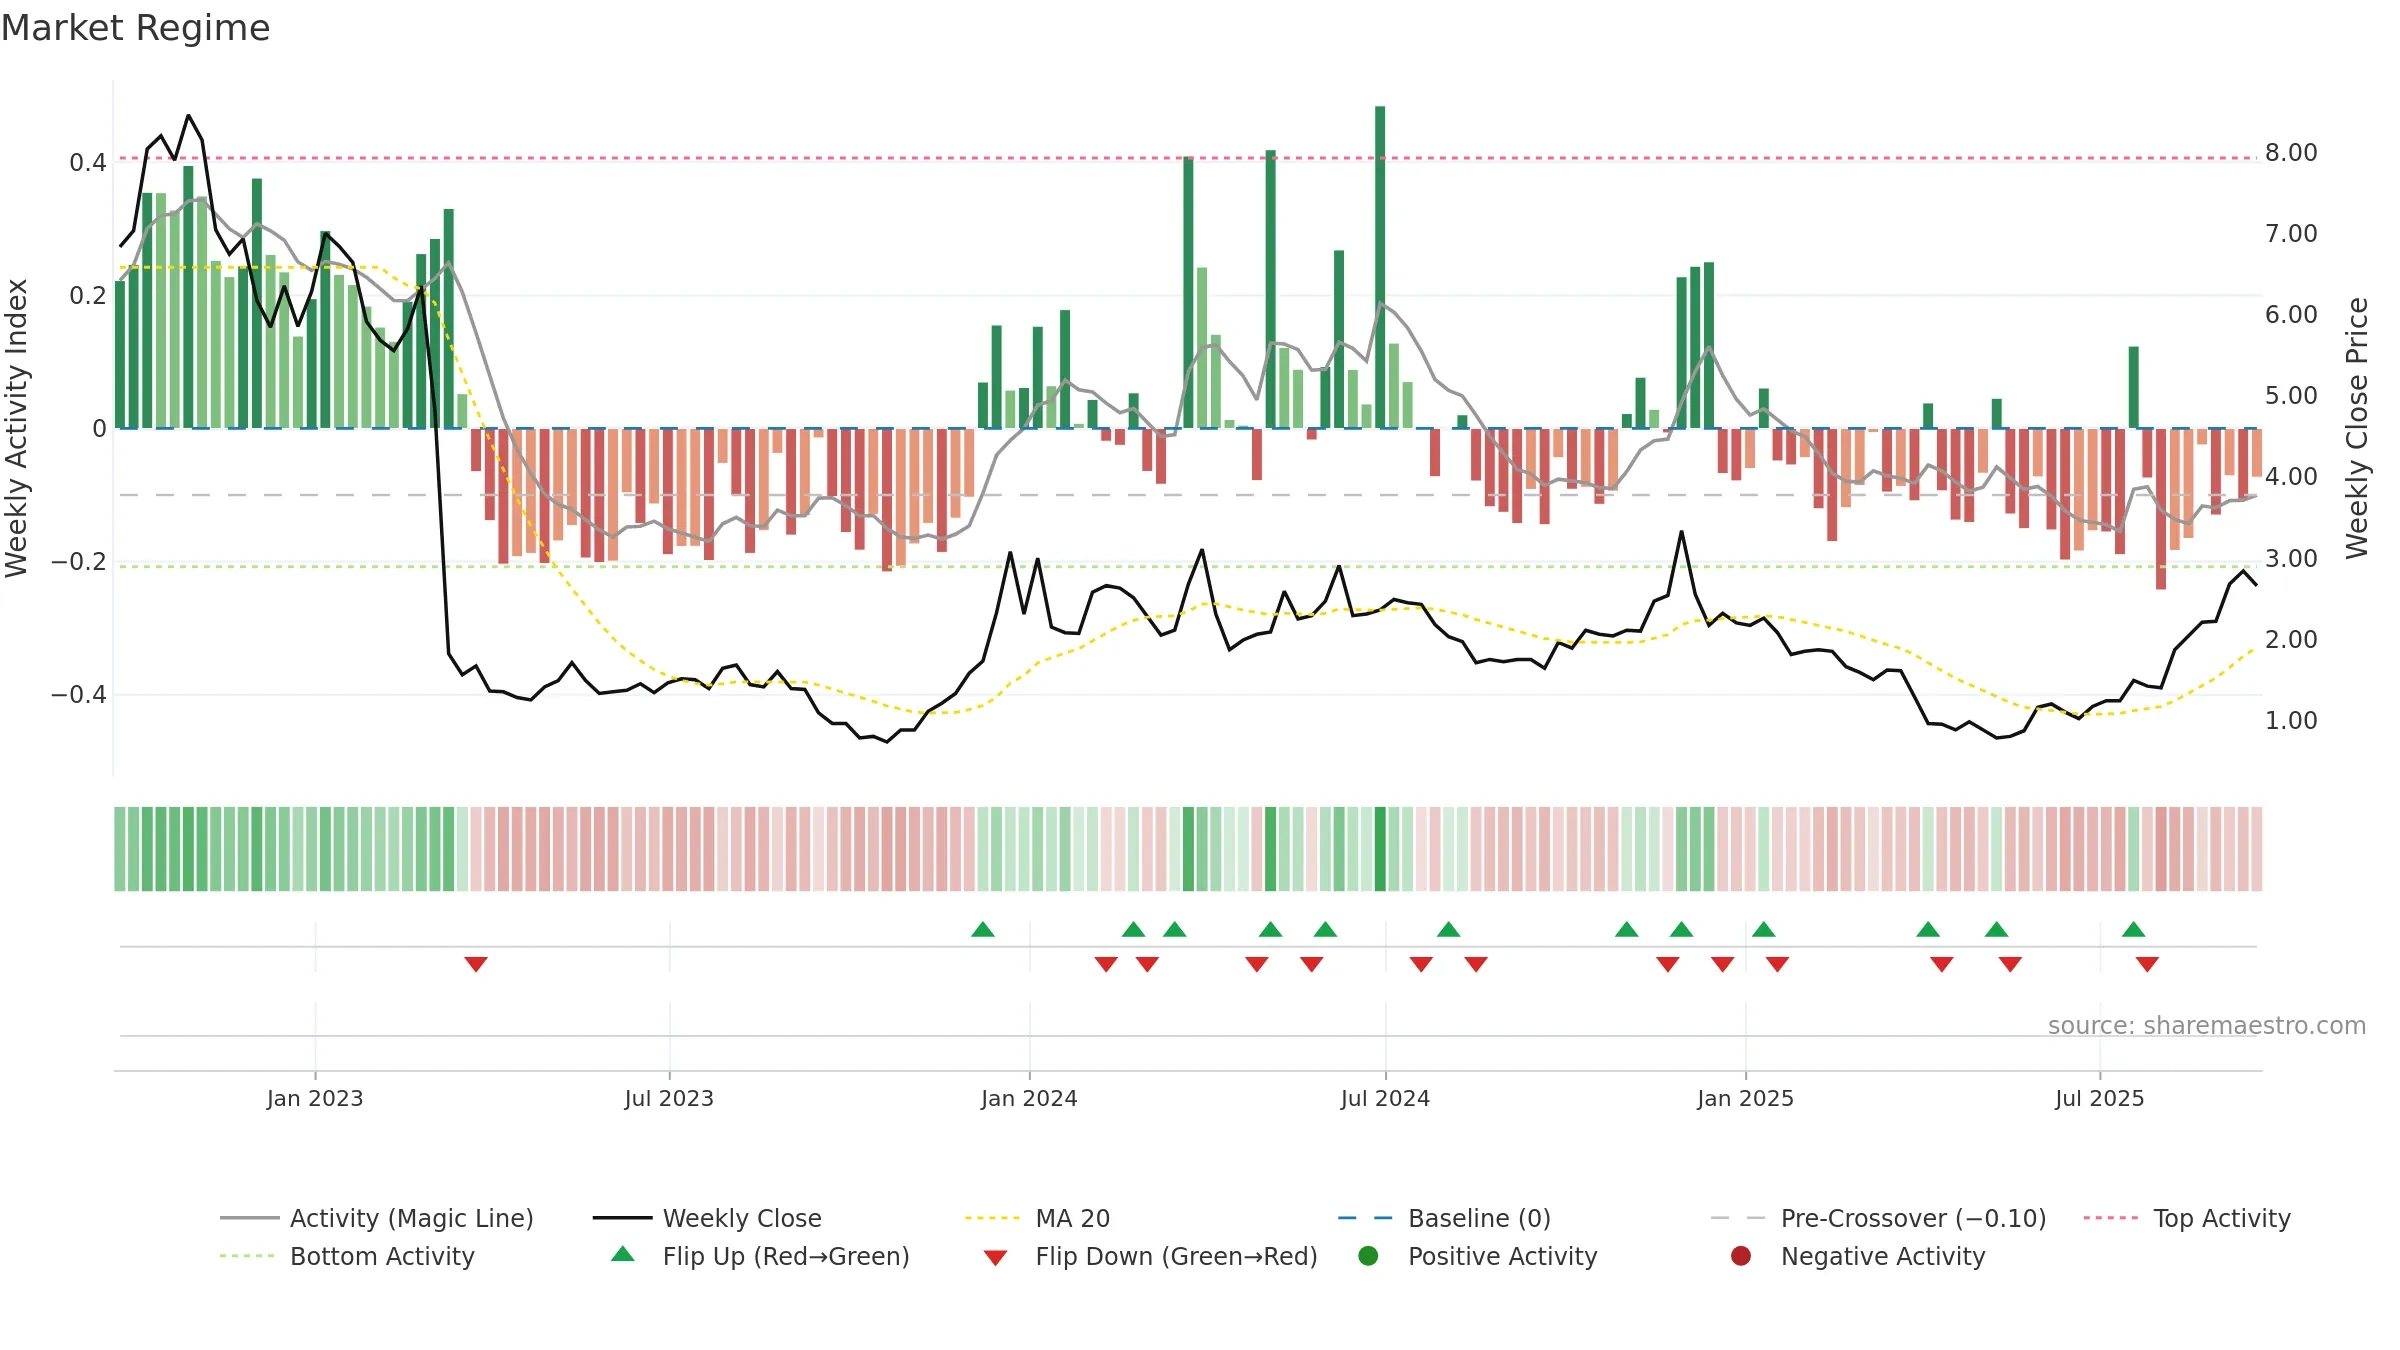2400x1350 pixels.
Task: Toggle Pre-Crossover (−0.10) legend entry
Action: pyautogui.click(x=1879, y=1218)
